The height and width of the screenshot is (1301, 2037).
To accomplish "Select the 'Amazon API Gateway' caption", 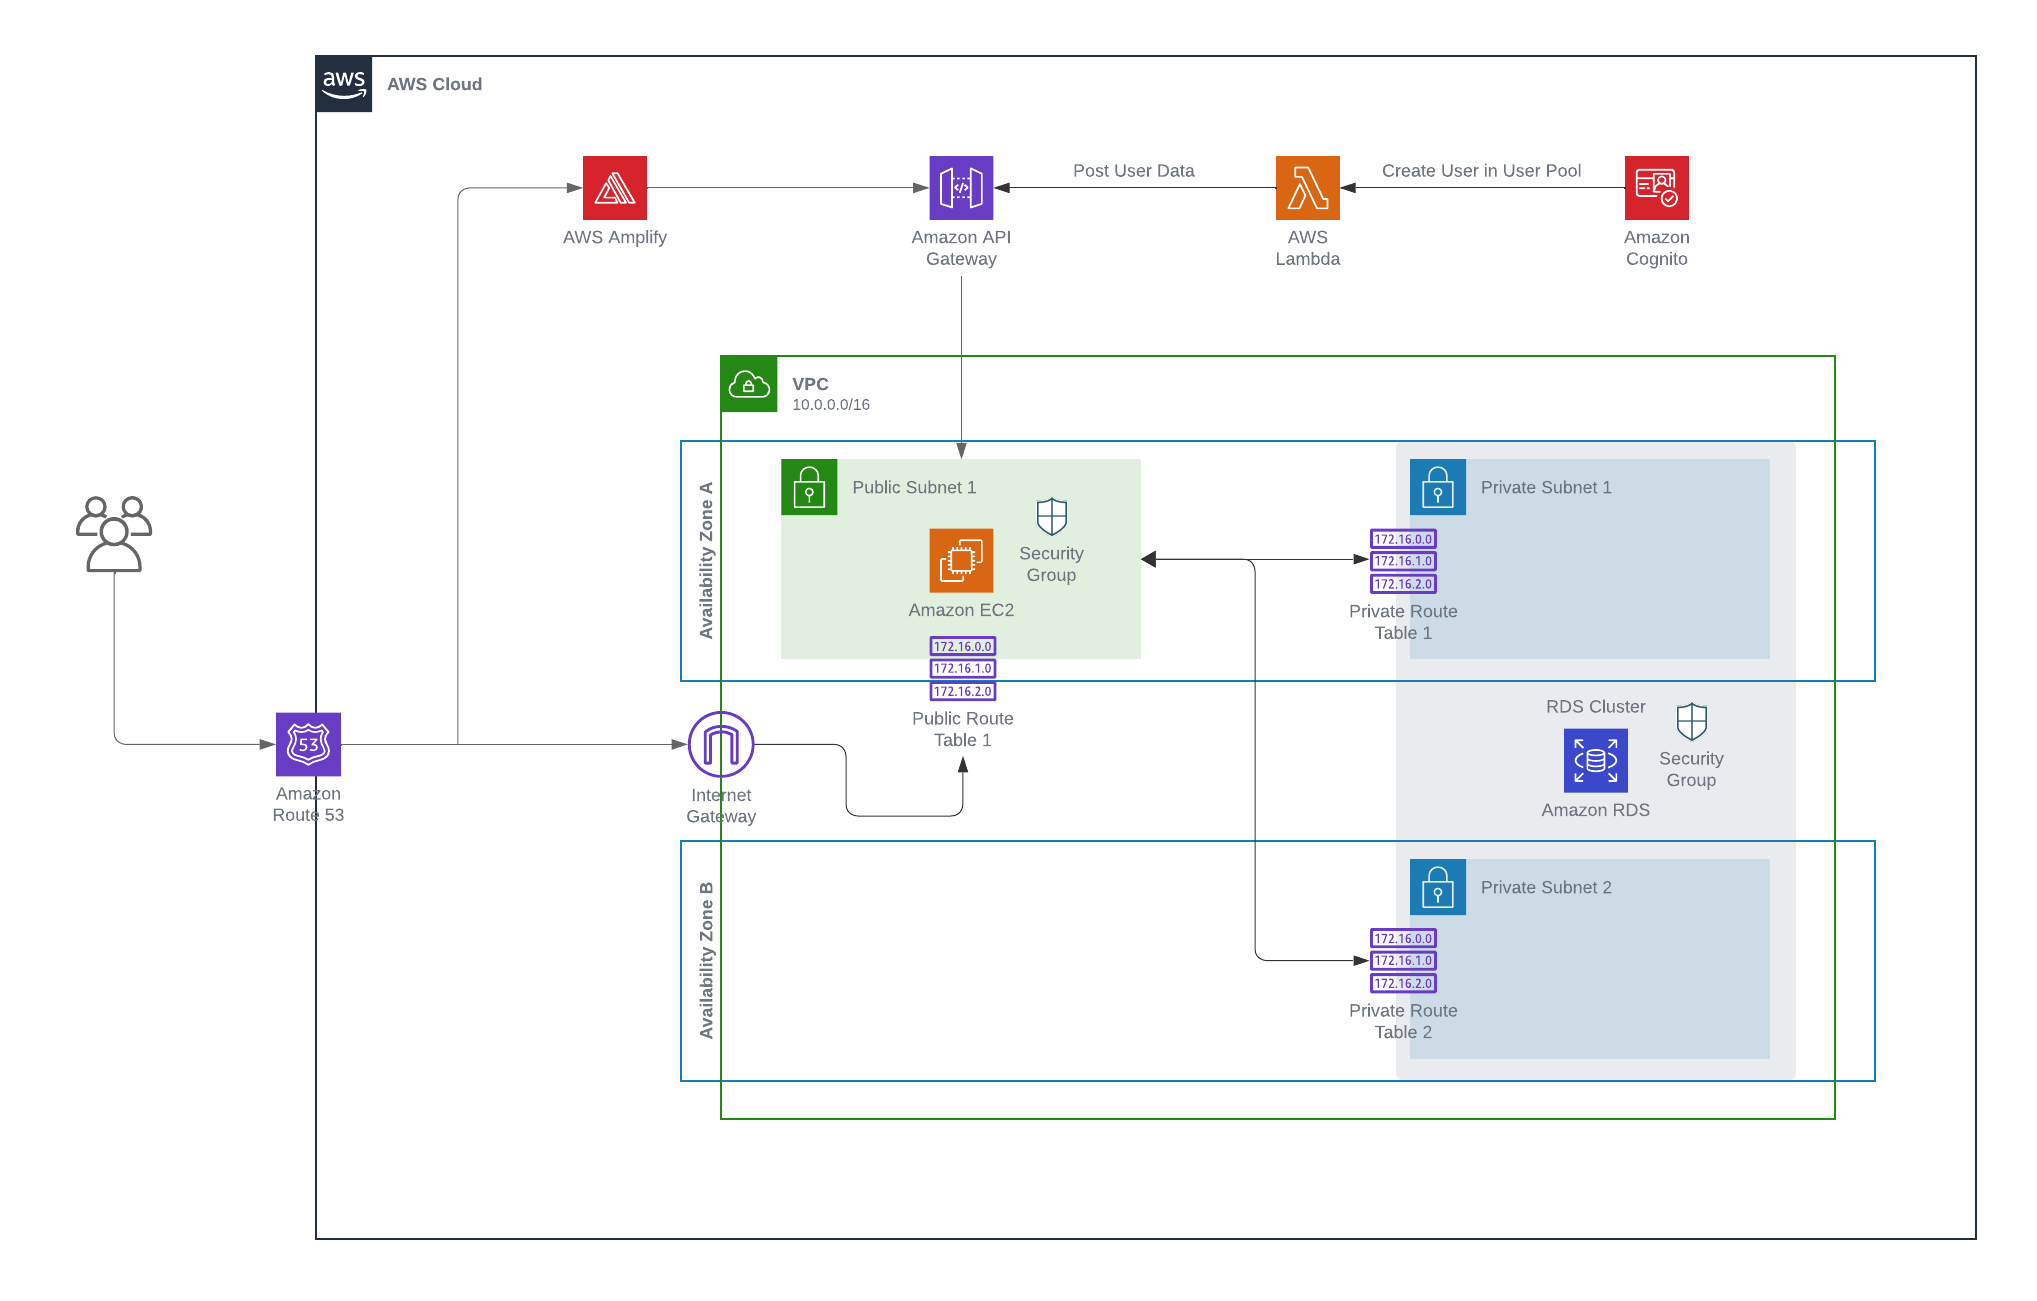I will [961, 248].
